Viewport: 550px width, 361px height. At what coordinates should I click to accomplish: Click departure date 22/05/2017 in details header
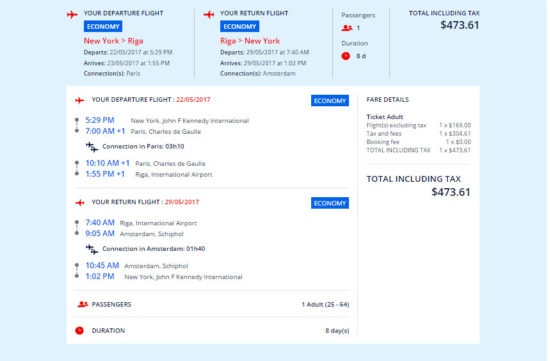tap(193, 100)
